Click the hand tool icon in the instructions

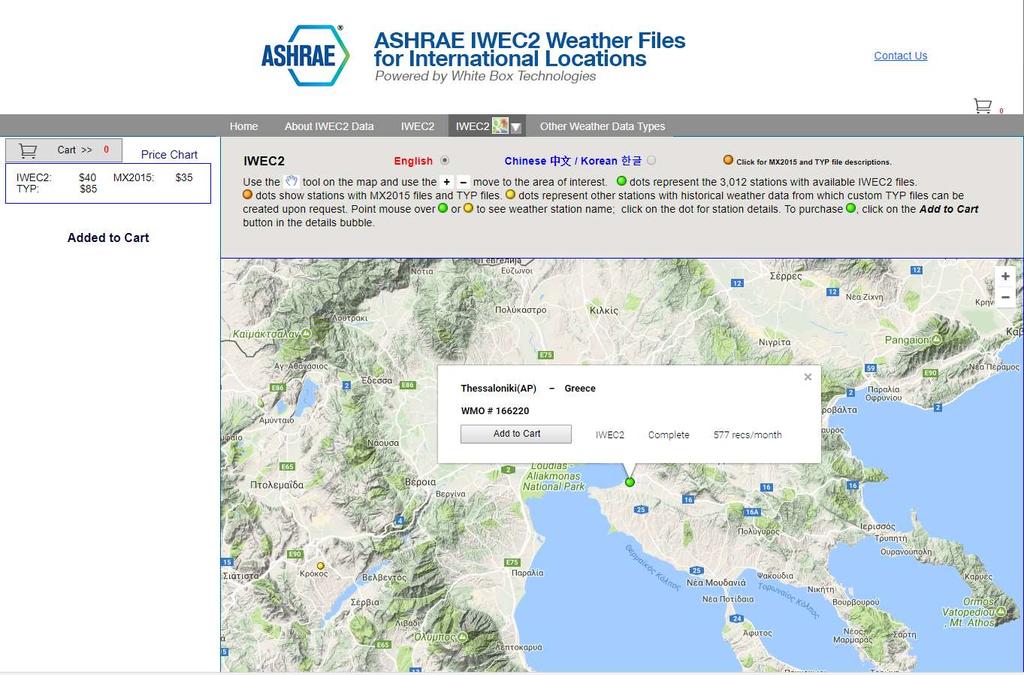coord(291,181)
